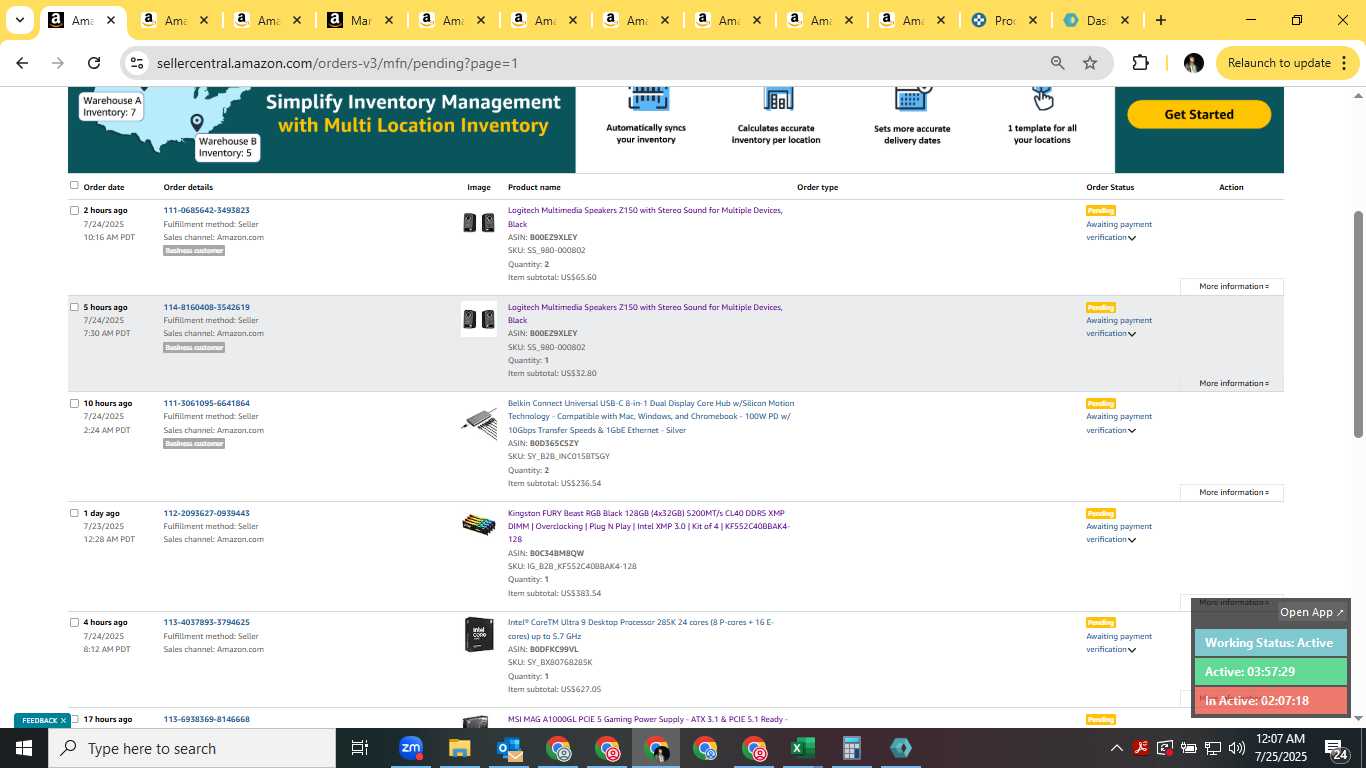The height and width of the screenshot is (768, 1366).
Task: Go back to the previous page
Action: coord(22,63)
